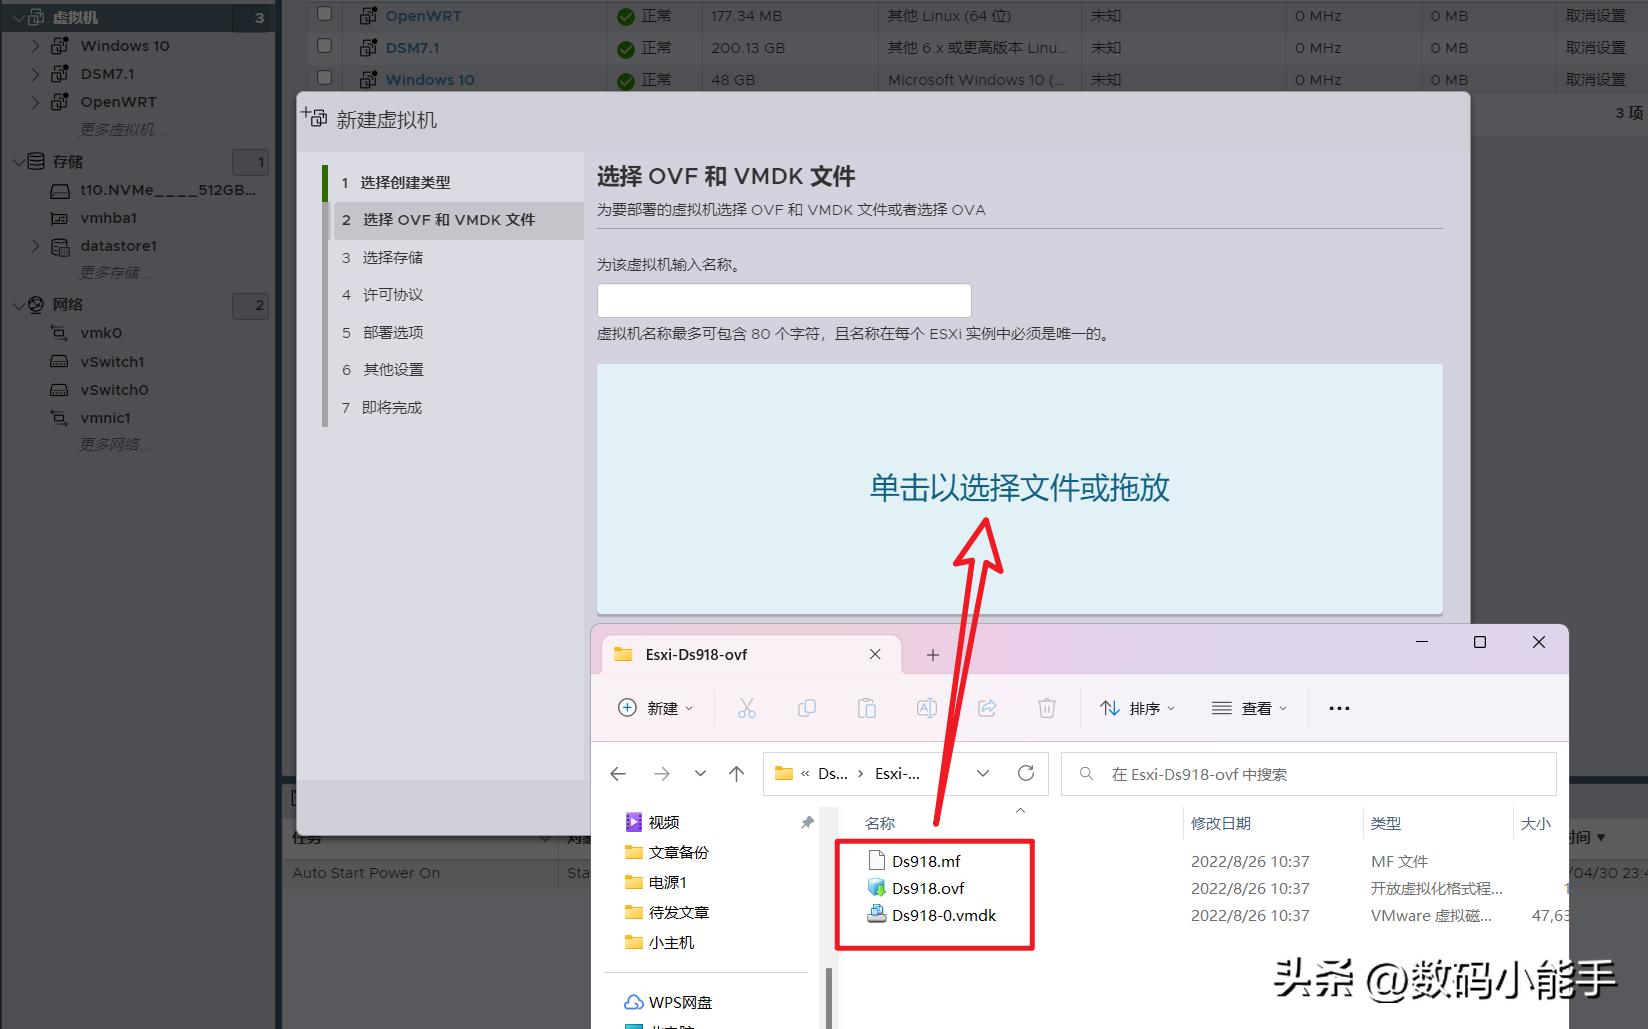Paste using the Paste toolbar icon
Viewport: 1648px width, 1029px height.
click(867, 707)
